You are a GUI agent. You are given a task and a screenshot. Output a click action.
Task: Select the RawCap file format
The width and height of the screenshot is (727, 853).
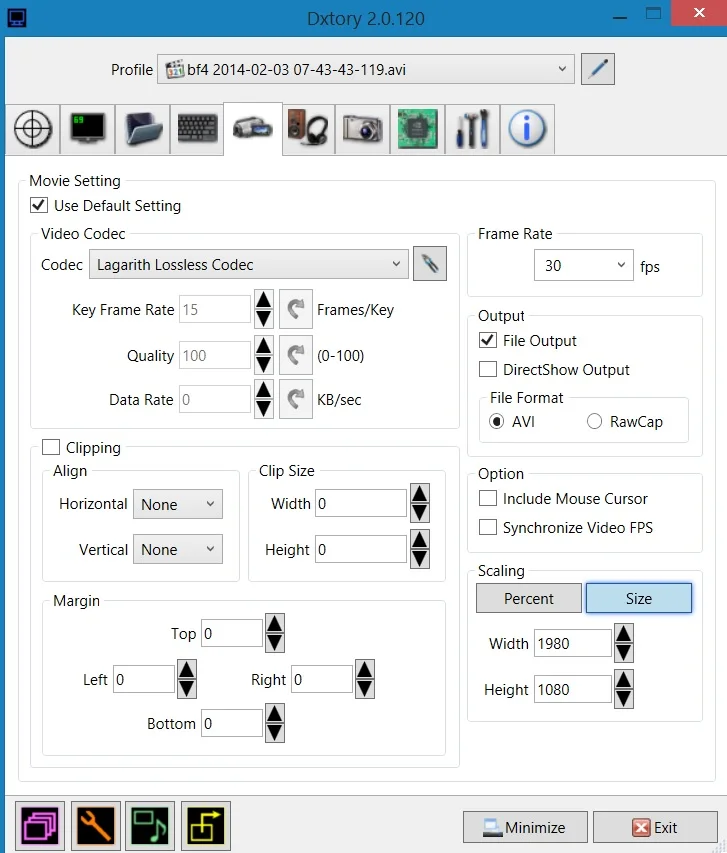pos(594,422)
